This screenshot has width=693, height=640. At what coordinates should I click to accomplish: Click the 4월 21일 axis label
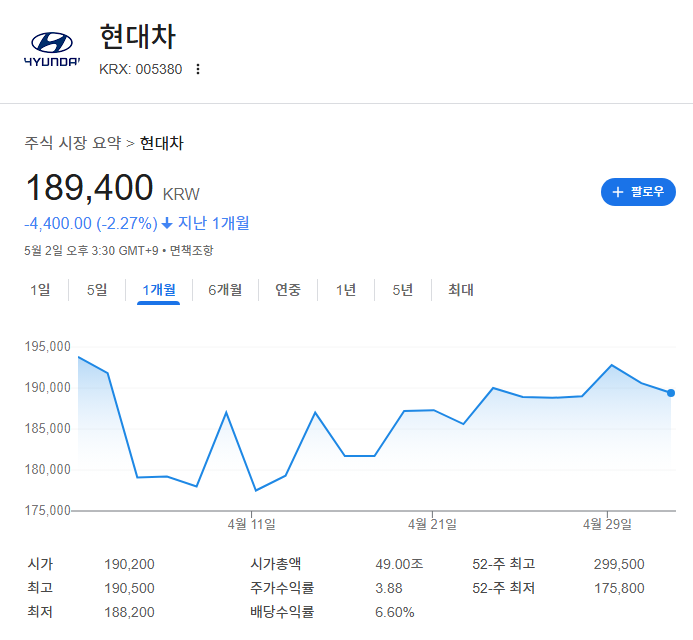click(x=432, y=524)
